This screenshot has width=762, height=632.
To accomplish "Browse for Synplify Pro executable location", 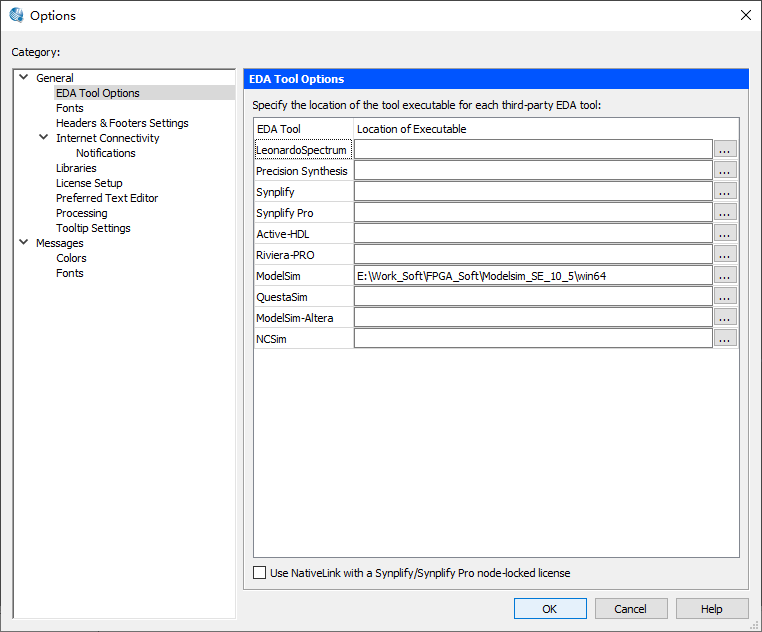I will [725, 212].
